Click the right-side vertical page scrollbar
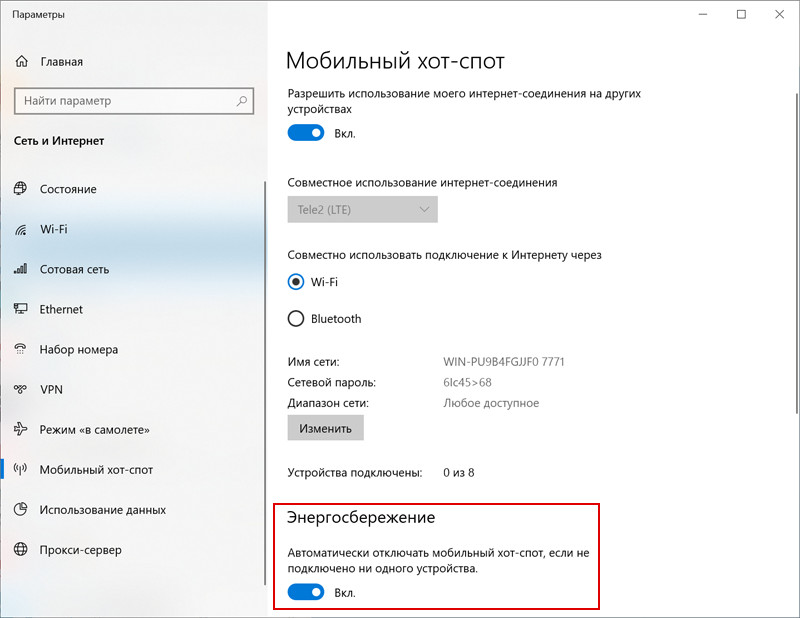The height and width of the screenshot is (618, 800). 797,253
